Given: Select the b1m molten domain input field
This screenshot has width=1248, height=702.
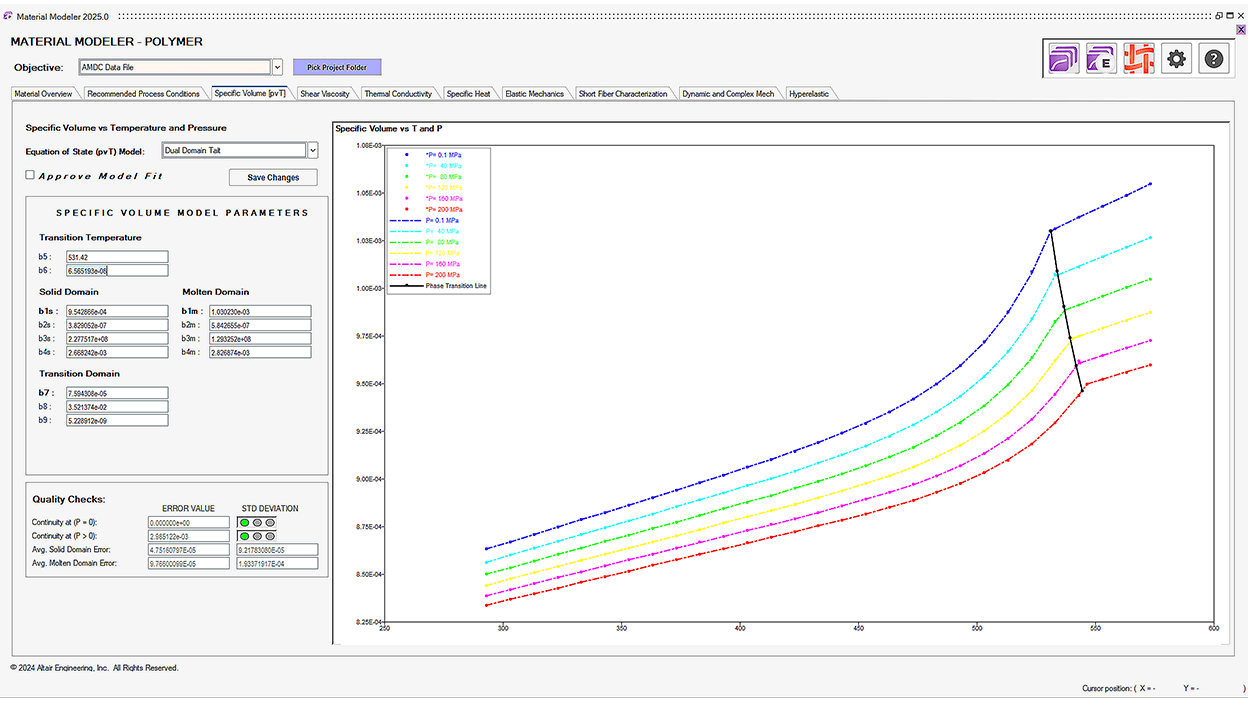Looking at the screenshot, I should coord(260,311).
